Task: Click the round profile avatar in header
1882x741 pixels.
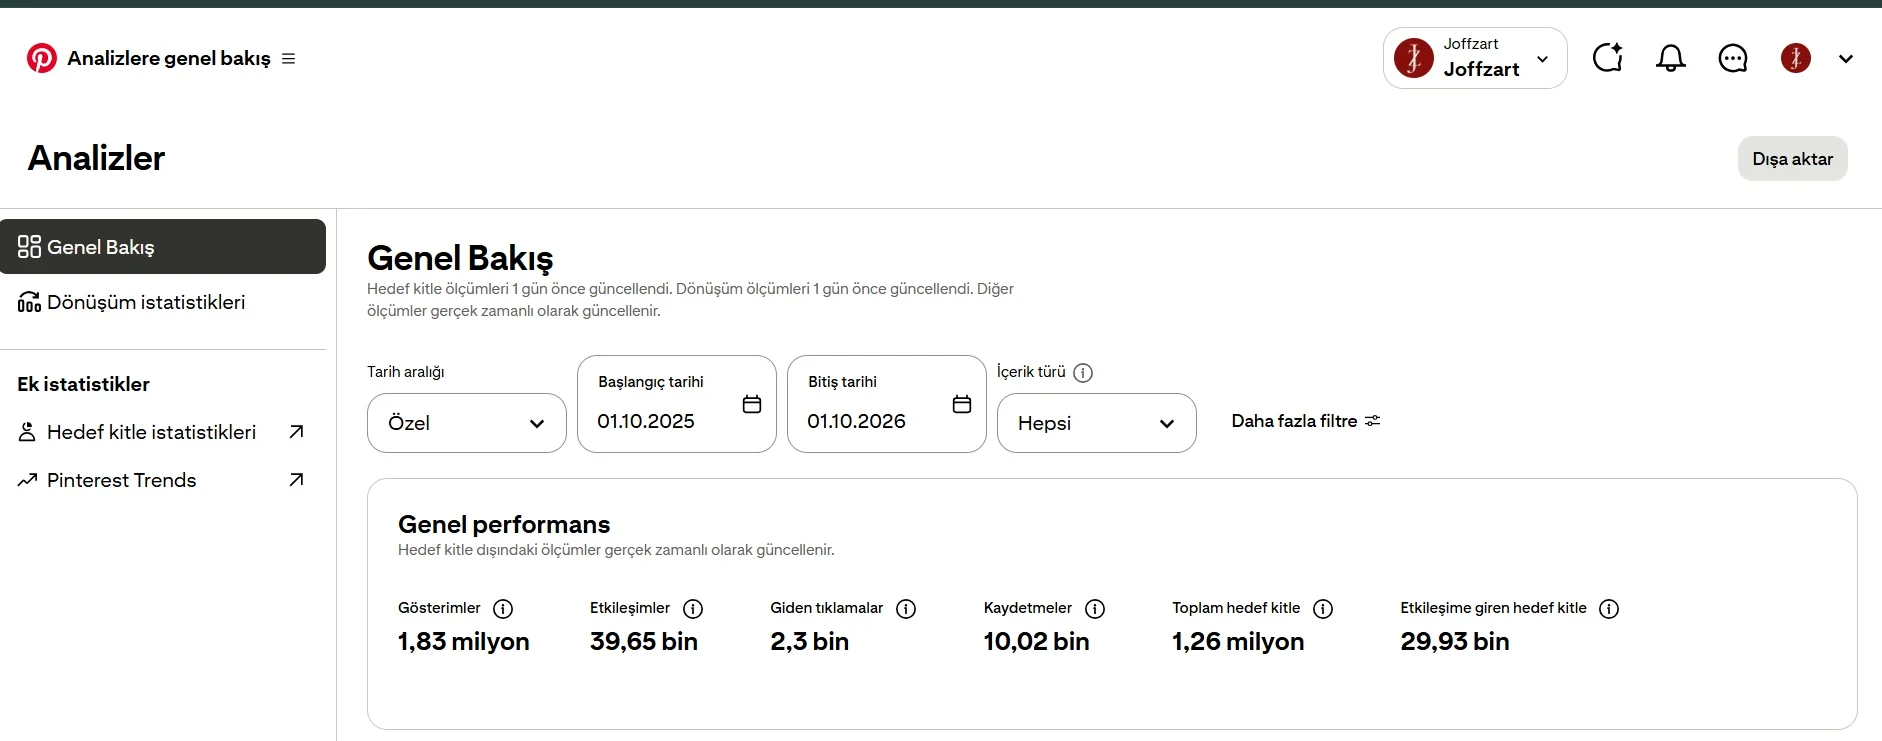Action: [x=1796, y=58]
